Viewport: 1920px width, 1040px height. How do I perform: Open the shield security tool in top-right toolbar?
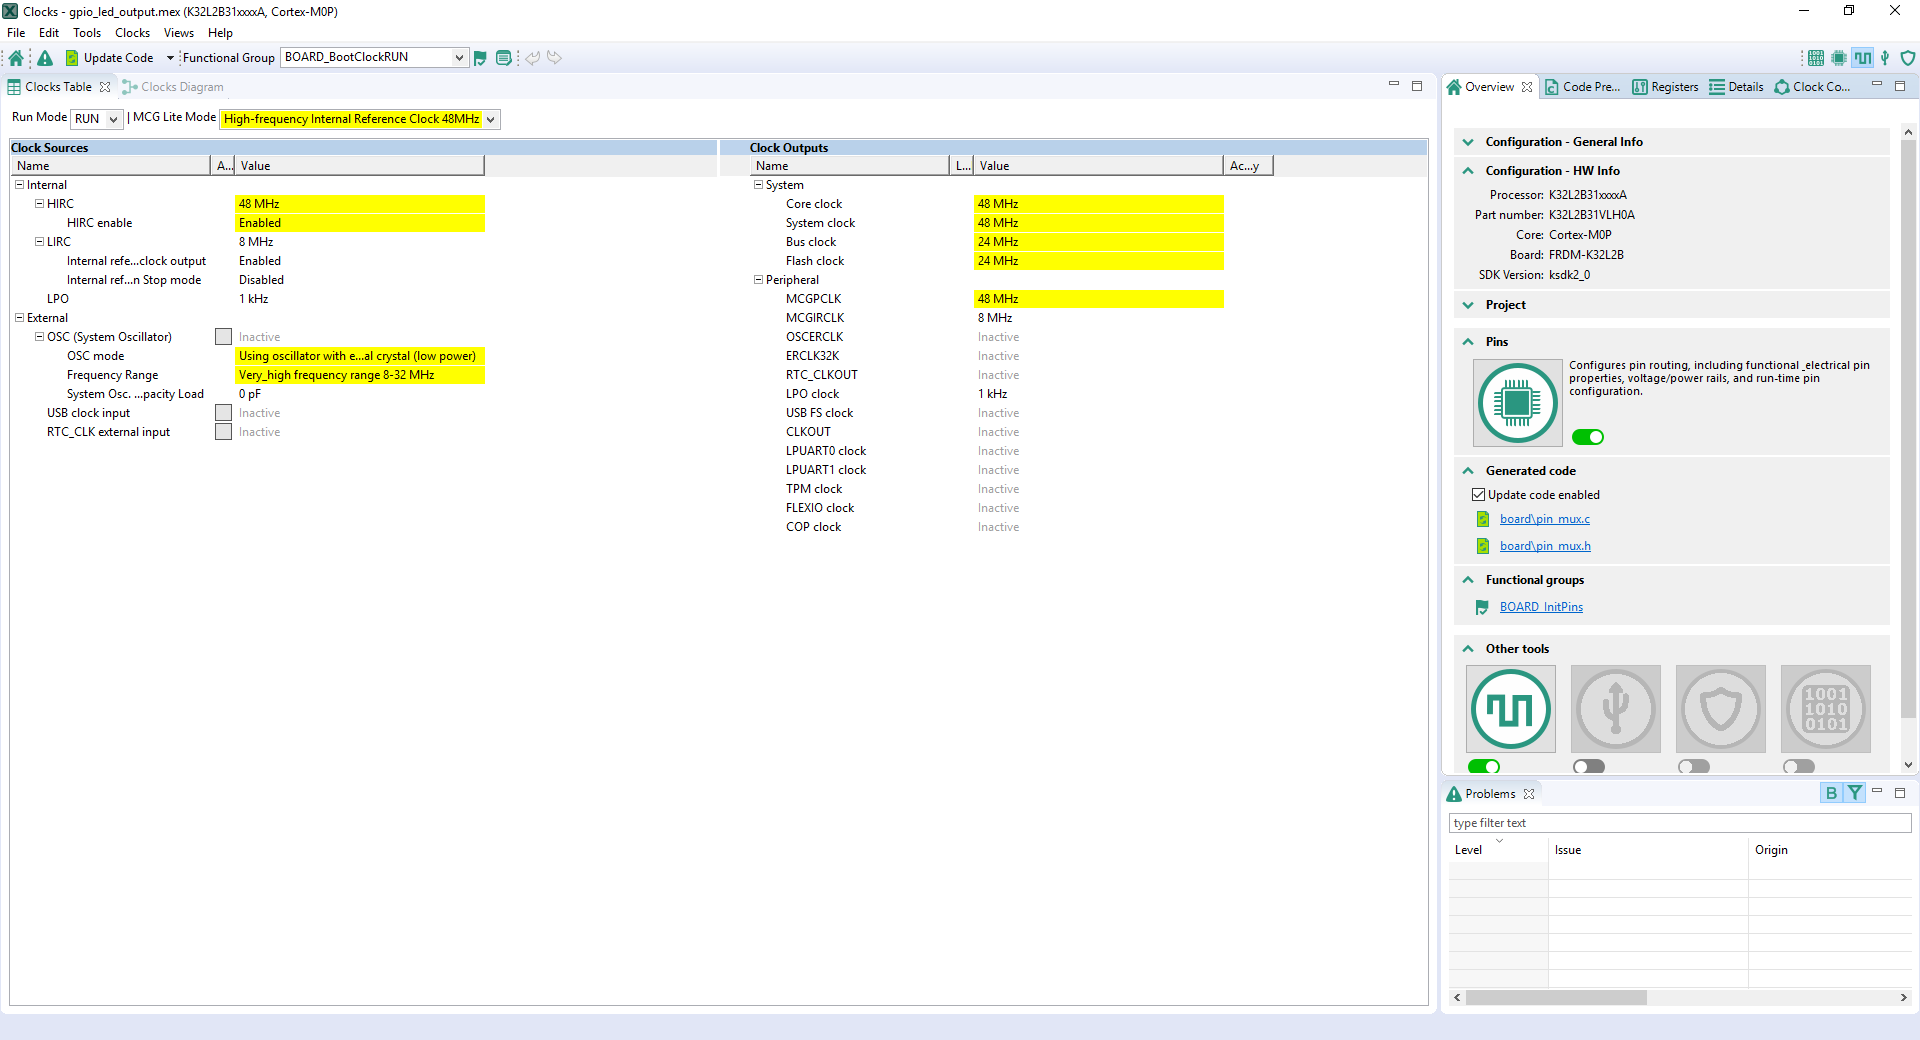pos(1908,58)
